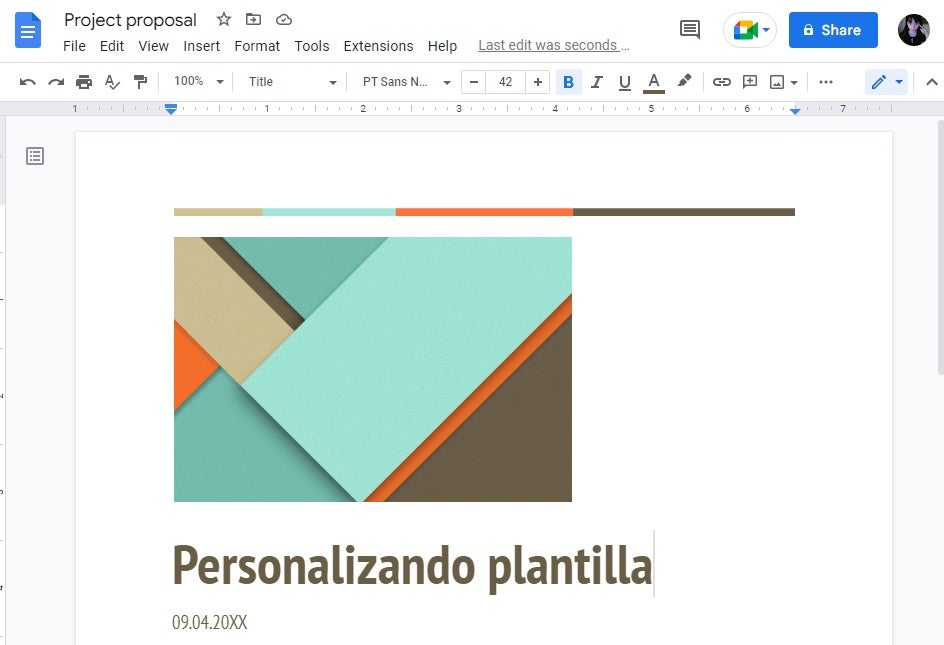This screenshot has width=944, height=645.
Task: Click the Undo arrow icon
Action: 28,82
